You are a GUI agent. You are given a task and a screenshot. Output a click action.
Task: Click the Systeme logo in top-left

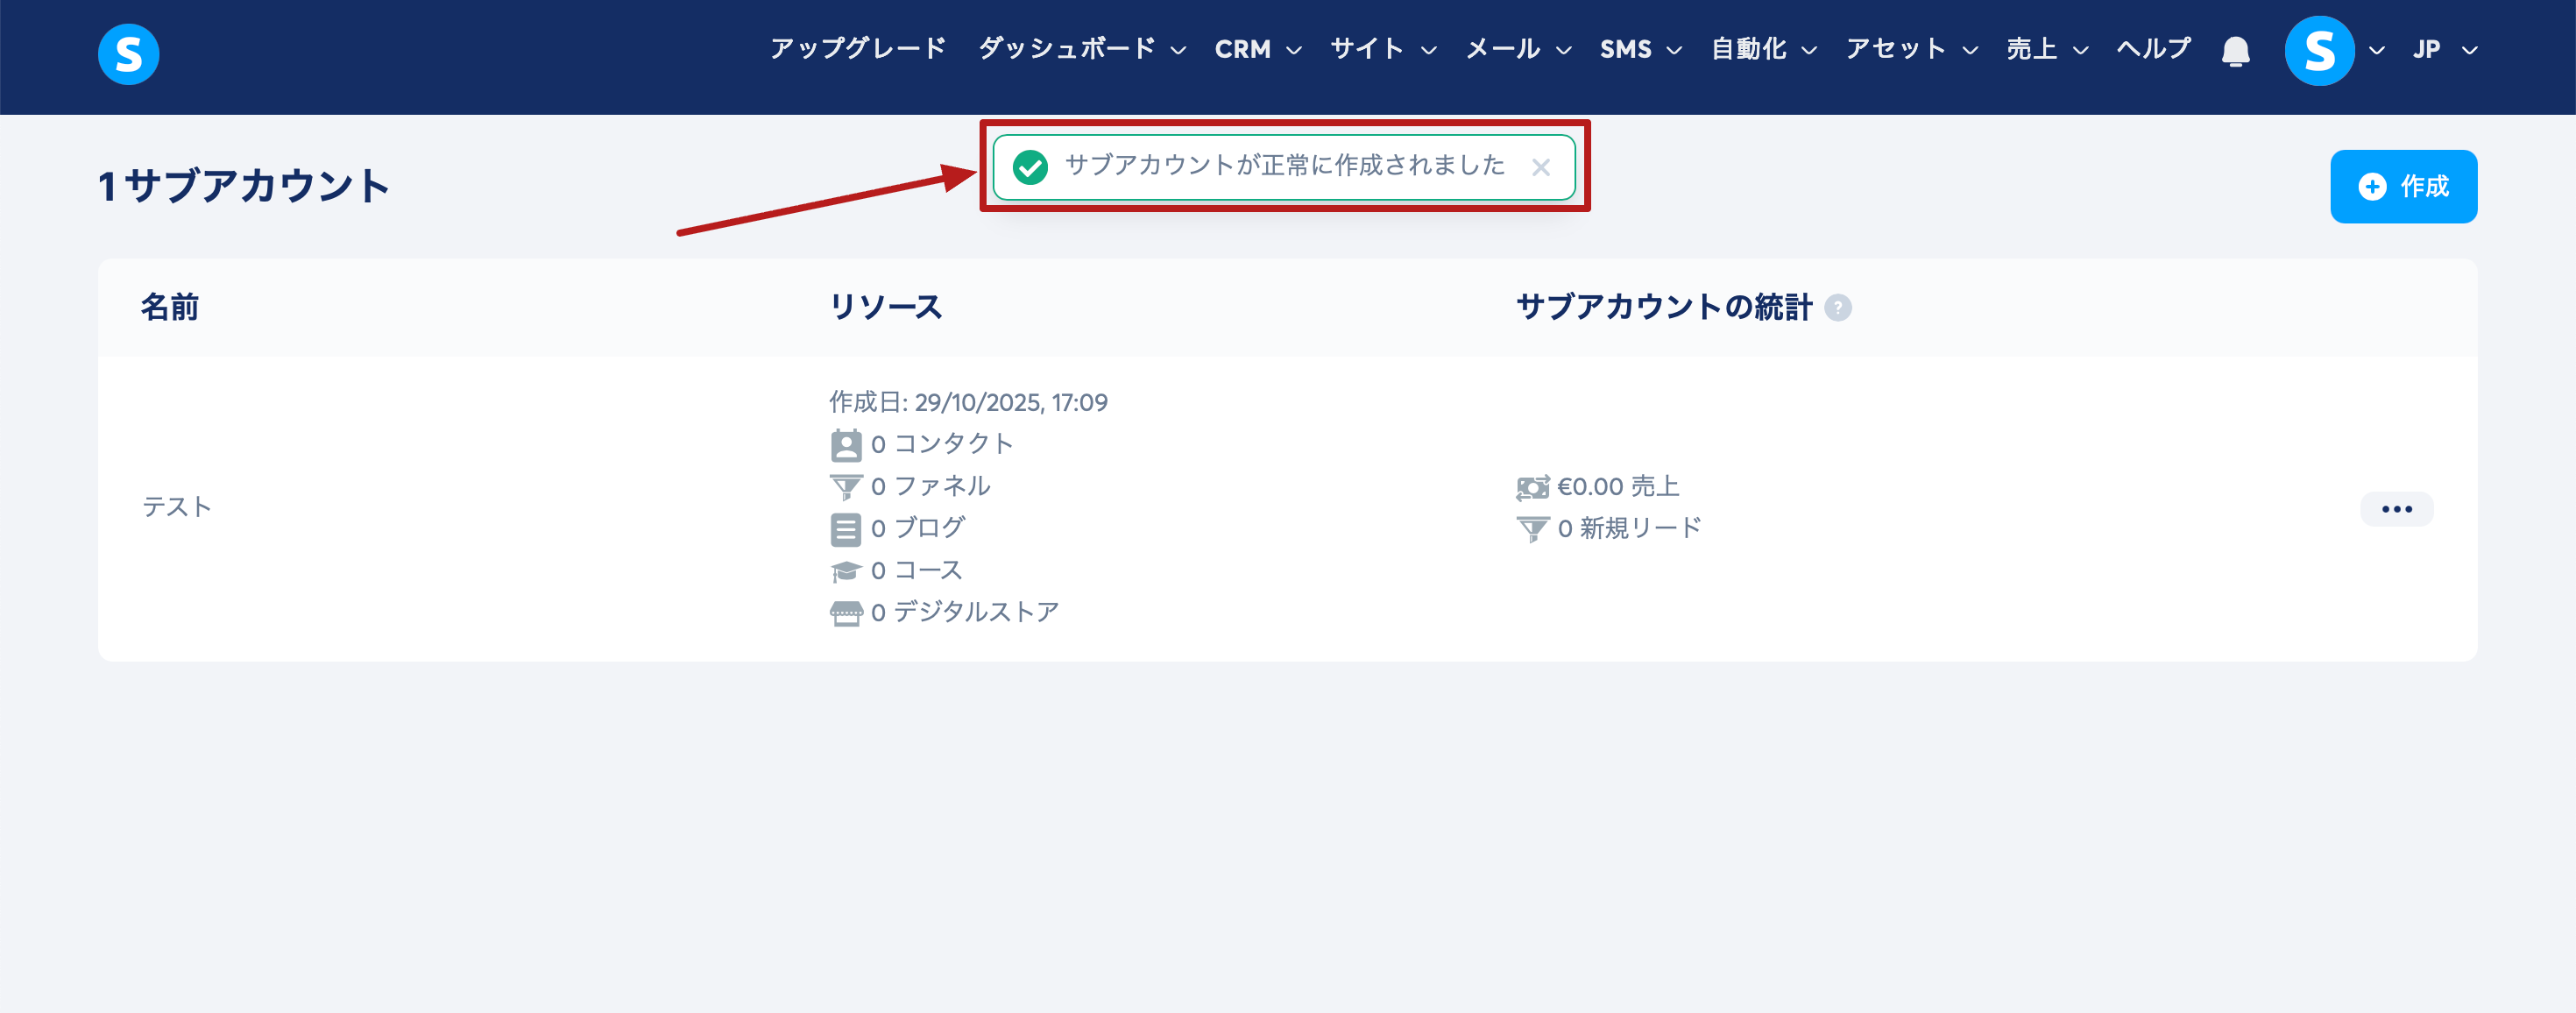[x=128, y=54]
